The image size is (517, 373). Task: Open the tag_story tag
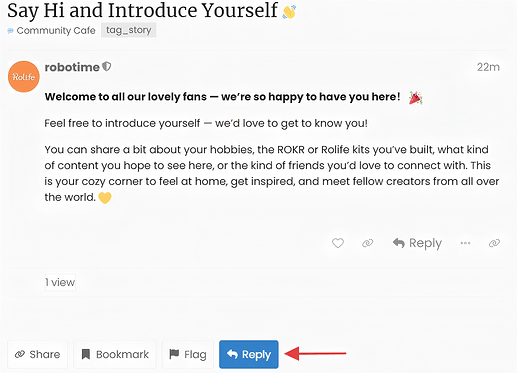coord(129,30)
